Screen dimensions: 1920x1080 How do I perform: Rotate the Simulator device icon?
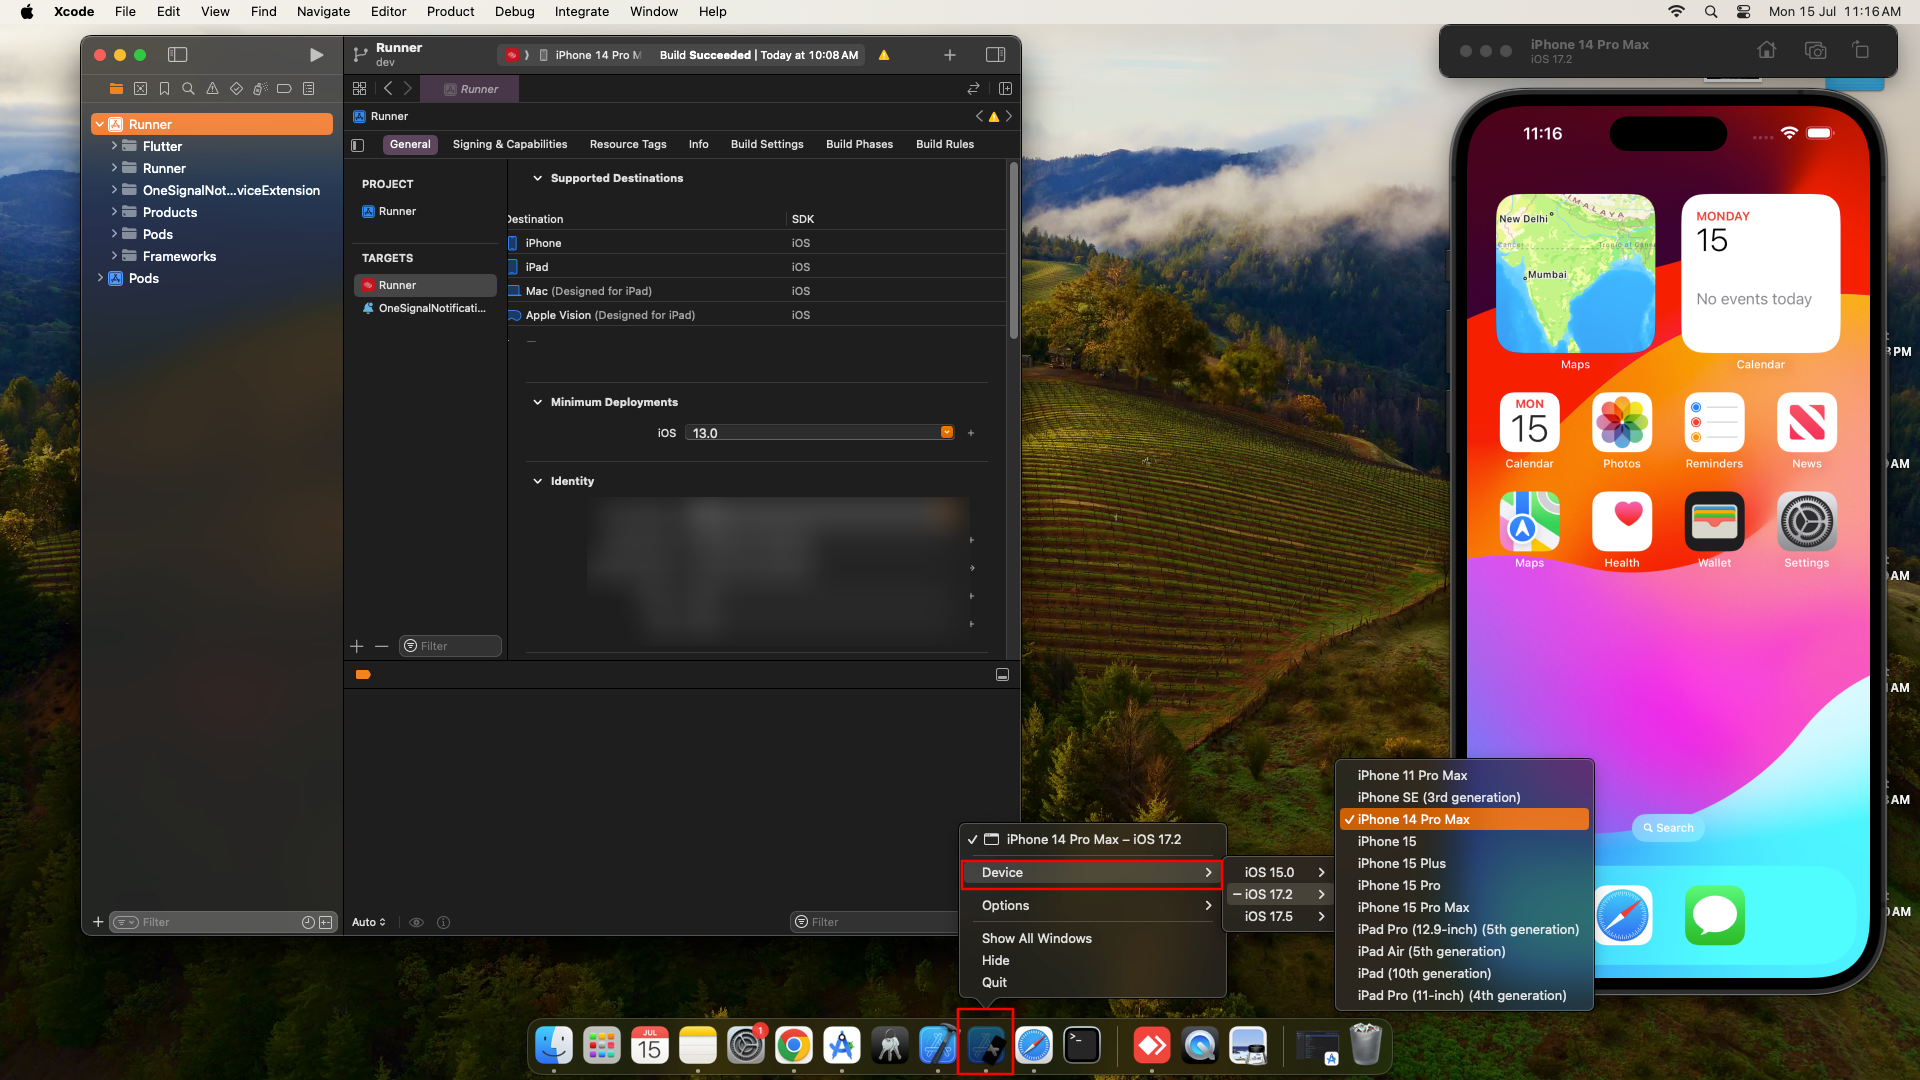[1861, 50]
